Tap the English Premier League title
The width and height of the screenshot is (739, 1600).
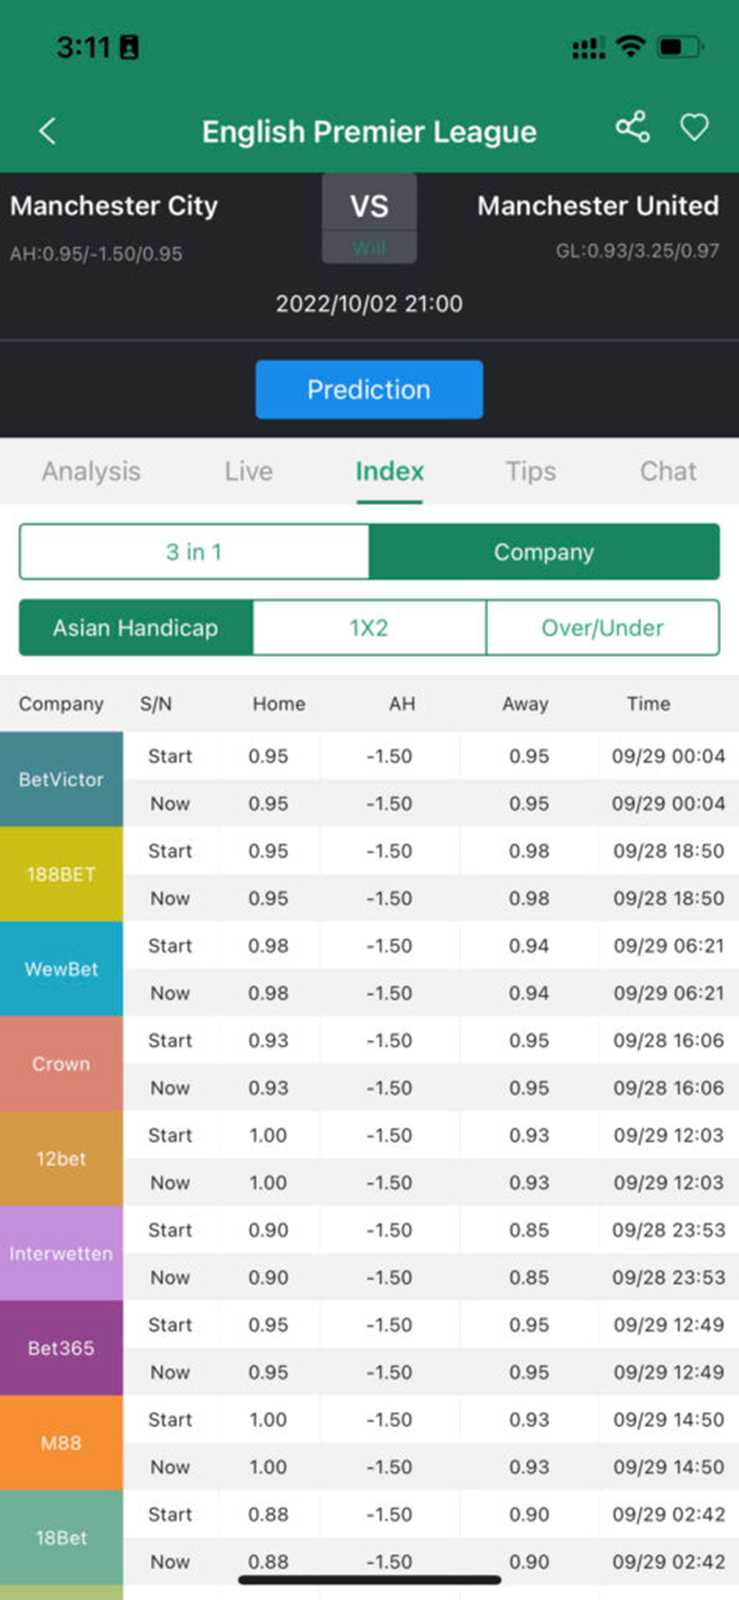tap(369, 132)
